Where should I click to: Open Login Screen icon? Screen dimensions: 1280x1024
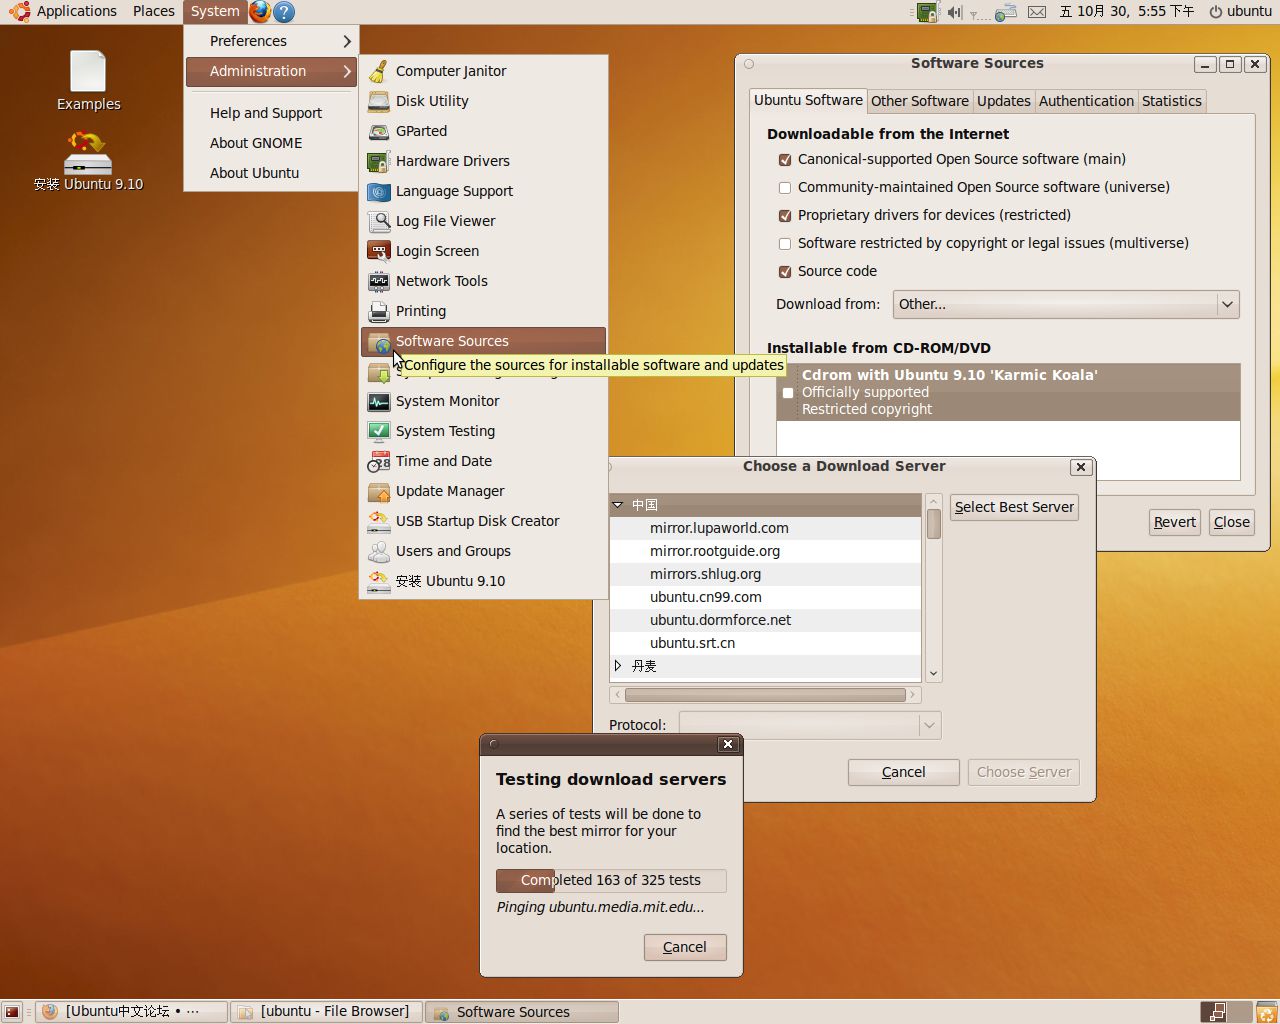pos(379,251)
